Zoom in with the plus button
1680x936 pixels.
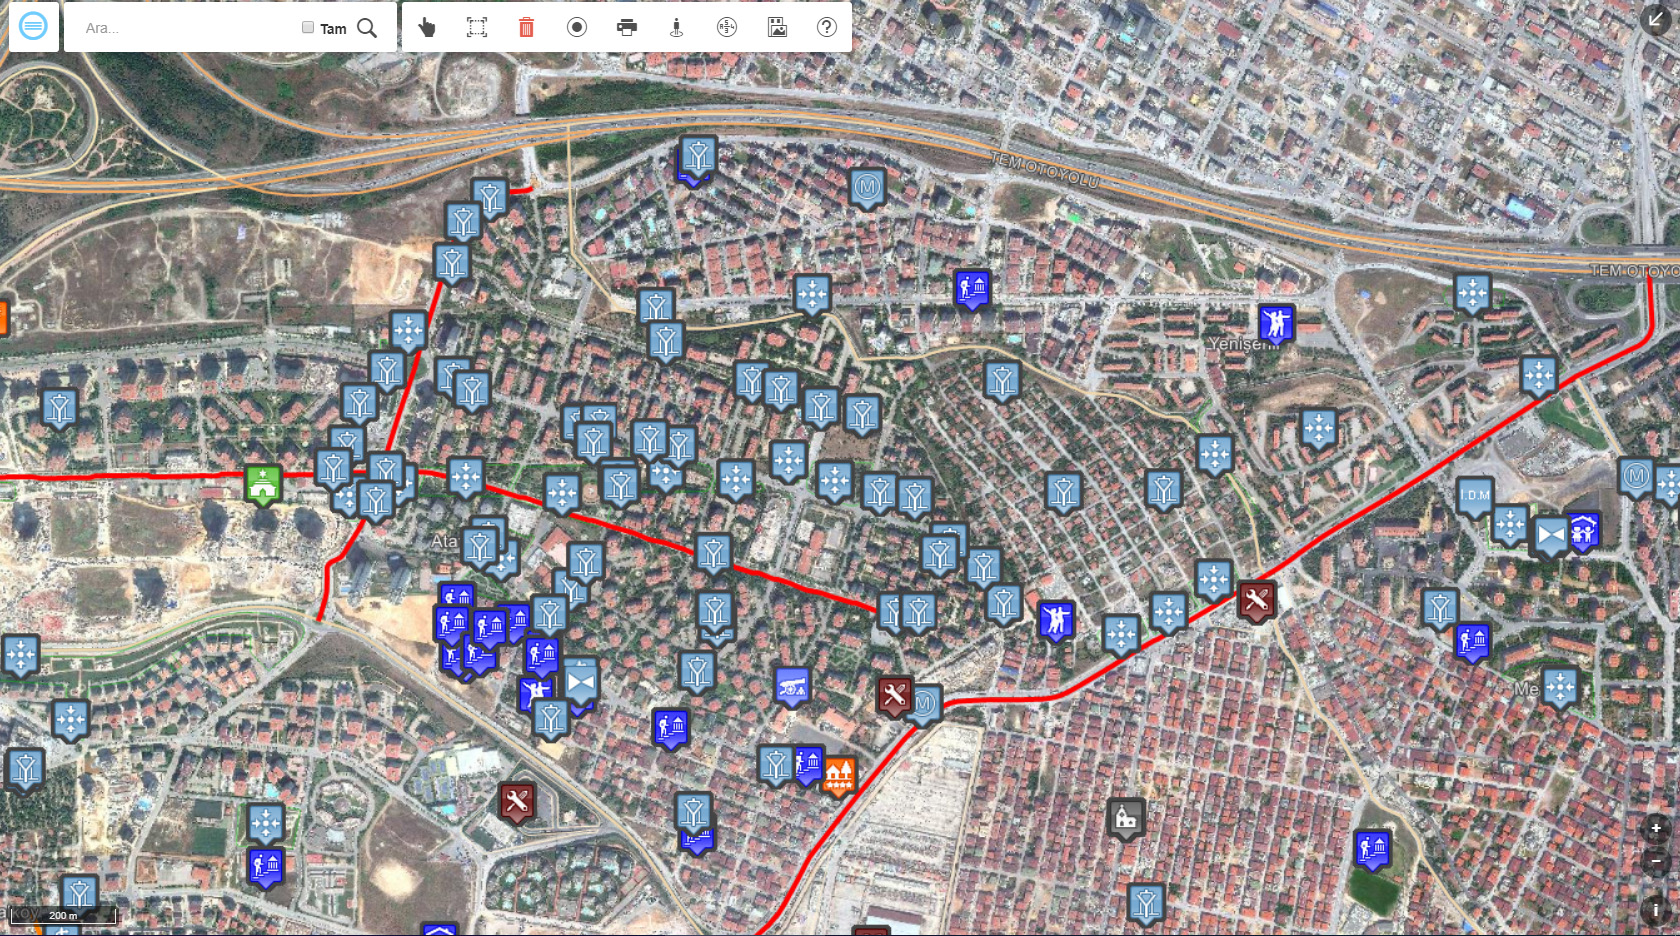(x=1656, y=828)
